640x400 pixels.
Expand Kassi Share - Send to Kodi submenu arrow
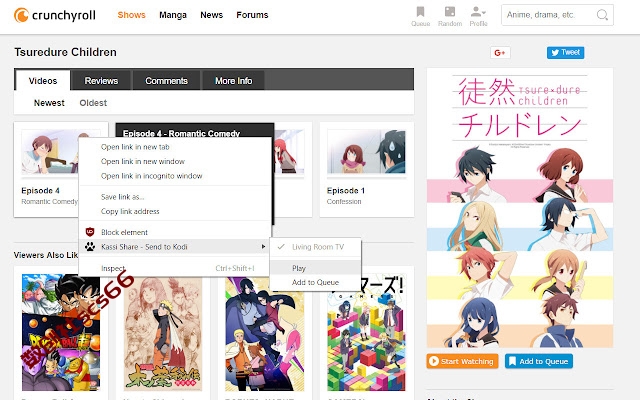tap(263, 247)
